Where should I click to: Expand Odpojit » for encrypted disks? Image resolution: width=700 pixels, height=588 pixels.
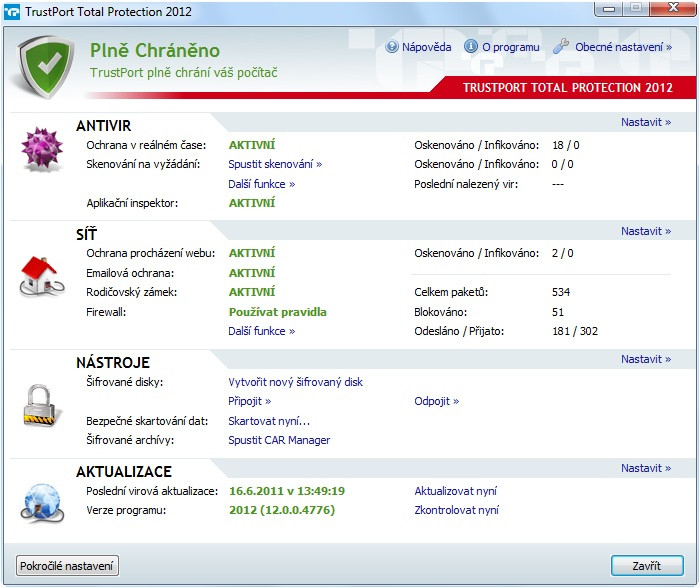(437, 401)
